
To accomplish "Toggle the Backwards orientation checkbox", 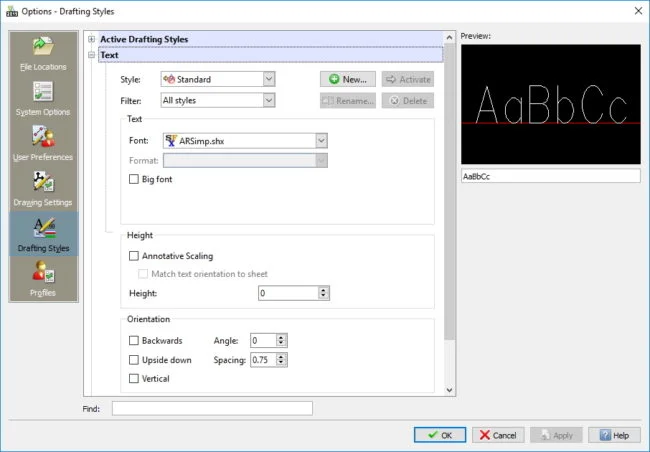I will (x=135, y=341).
